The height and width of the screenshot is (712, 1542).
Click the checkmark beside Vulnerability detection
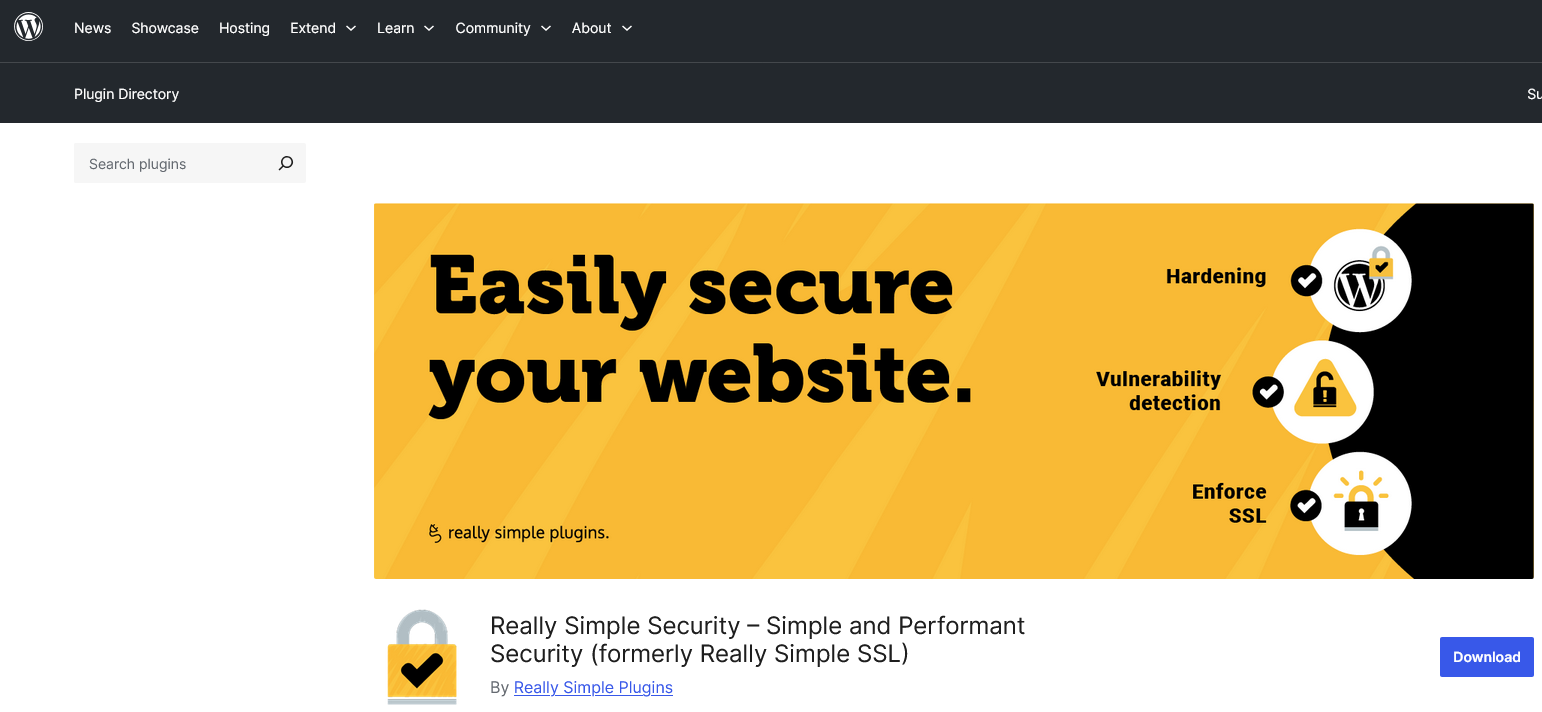[x=1268, y=392]
